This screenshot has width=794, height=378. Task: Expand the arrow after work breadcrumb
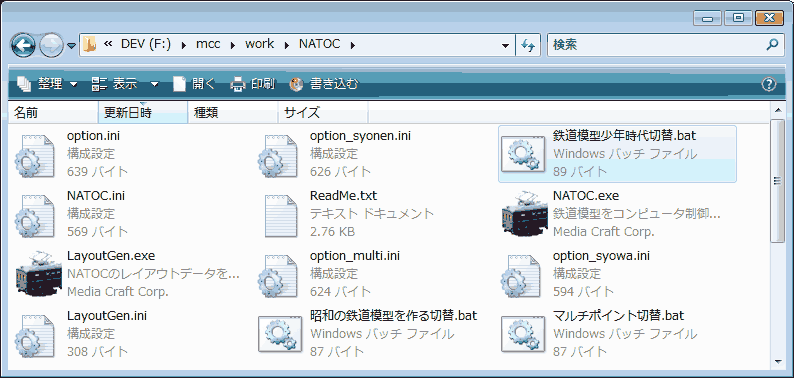[286, 45]
